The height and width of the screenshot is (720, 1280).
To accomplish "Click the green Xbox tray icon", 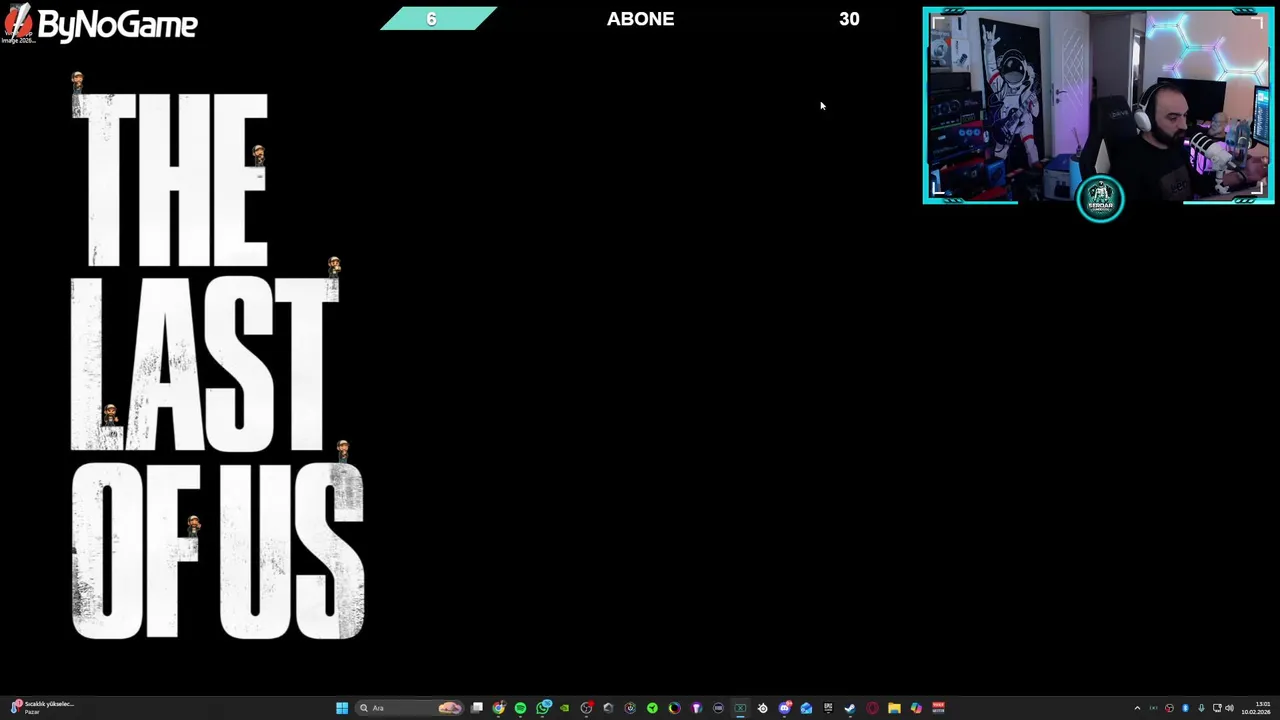I will point(1154,708).
